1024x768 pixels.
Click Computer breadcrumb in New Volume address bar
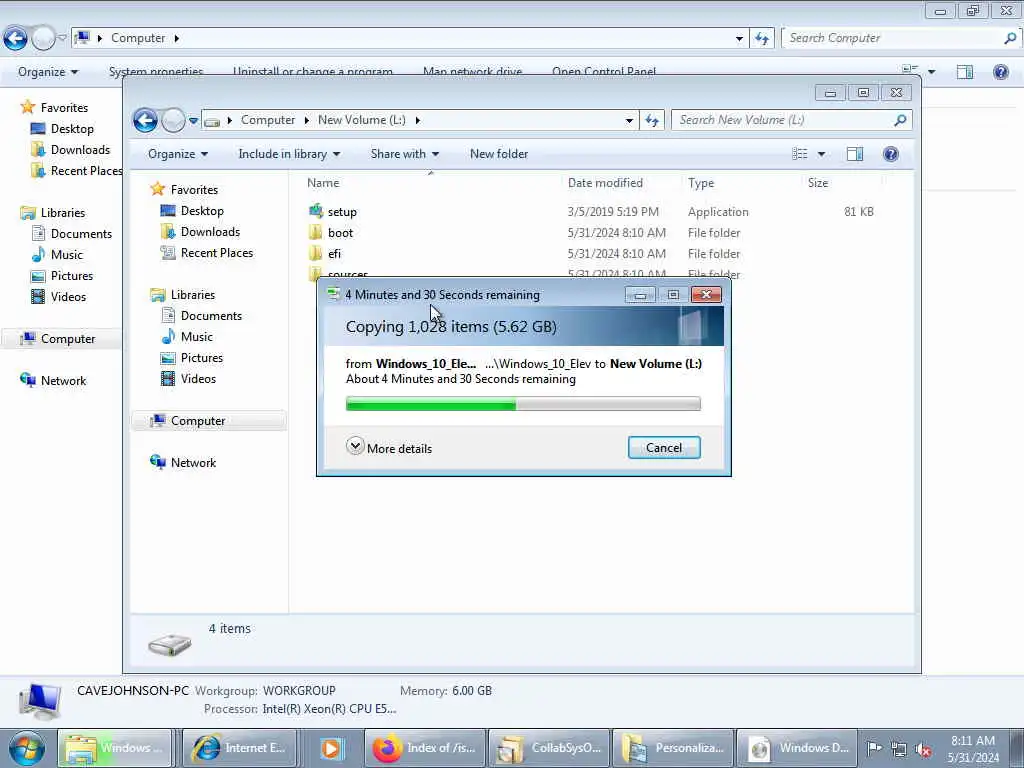click(x=268, y=120)
